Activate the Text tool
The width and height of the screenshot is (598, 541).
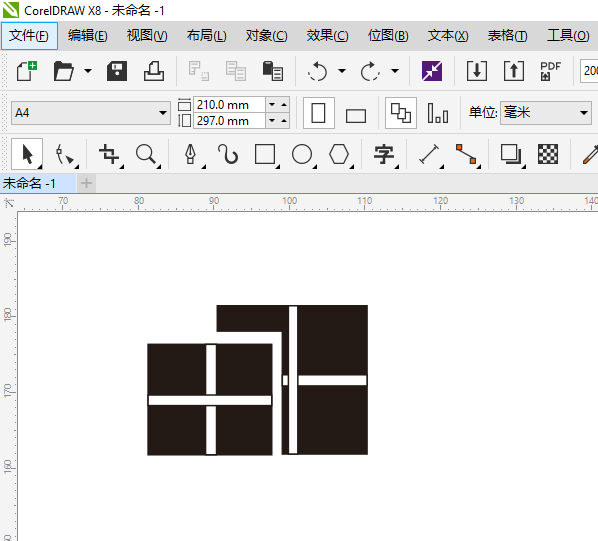coord(384,154)
